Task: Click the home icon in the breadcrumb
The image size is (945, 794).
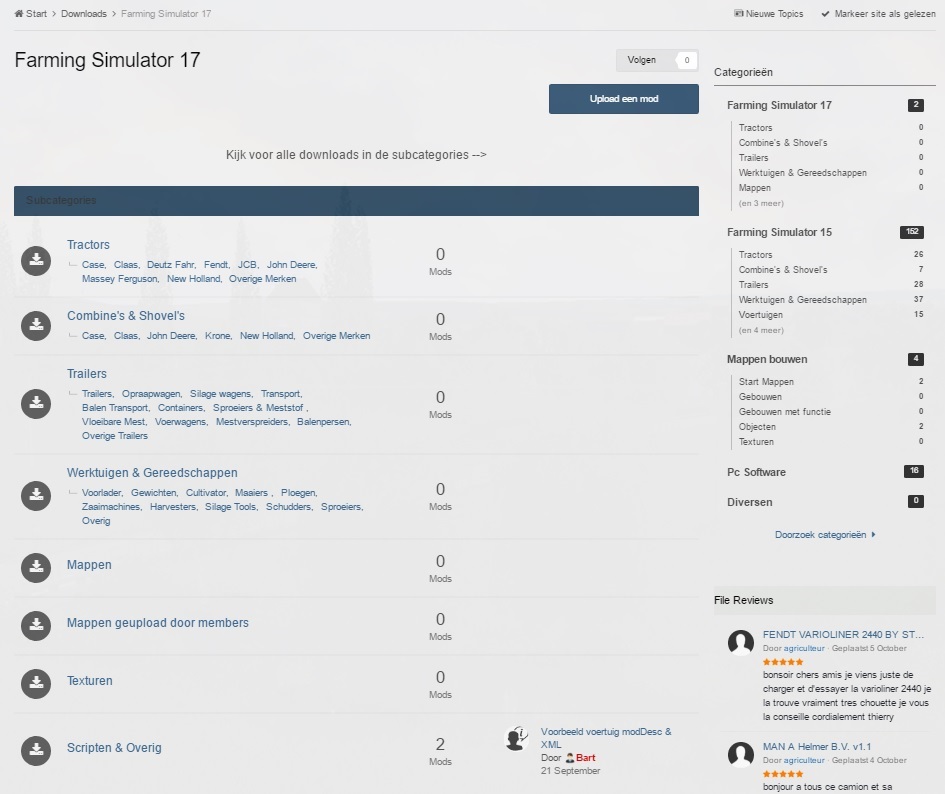Action: (19, 13)
